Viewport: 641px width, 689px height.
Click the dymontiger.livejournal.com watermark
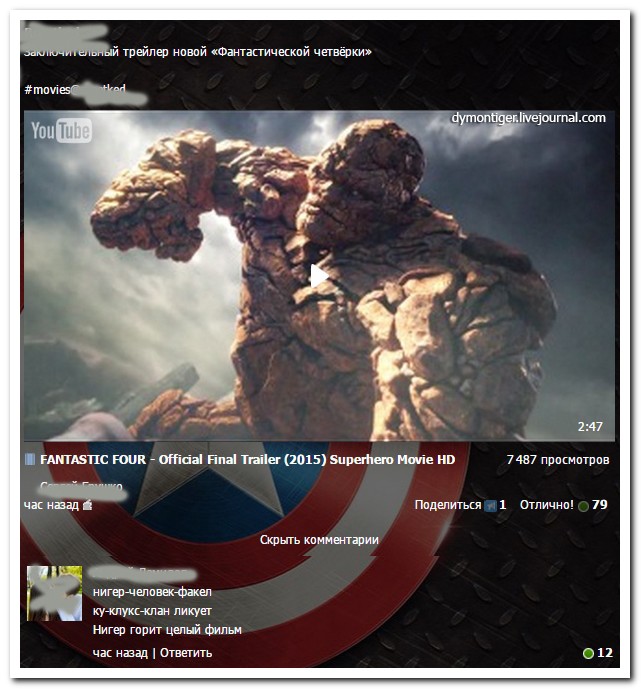pyautogui.click(x=528, y=118)
